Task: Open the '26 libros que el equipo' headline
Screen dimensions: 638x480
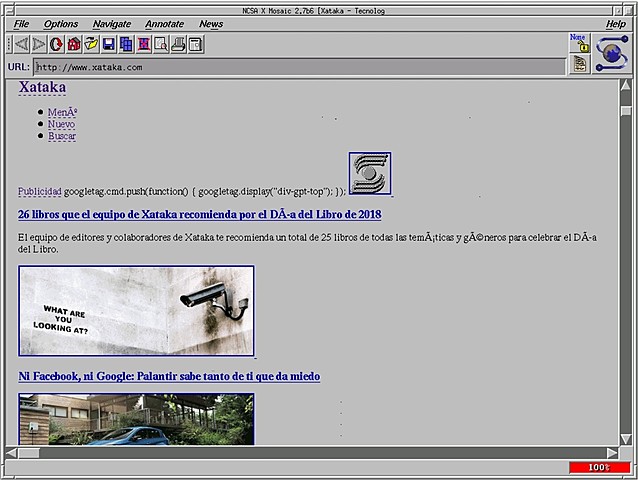Action: coord(200,214)
